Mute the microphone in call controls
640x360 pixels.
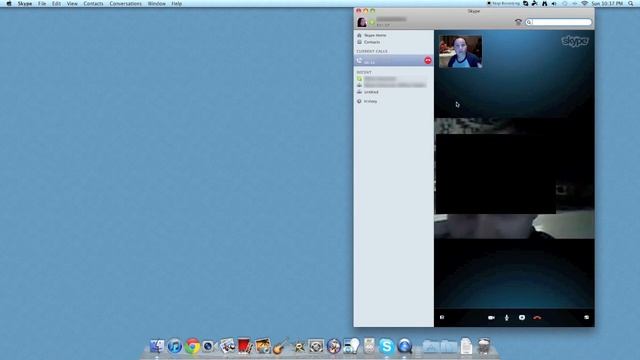[x=507, y=318]
